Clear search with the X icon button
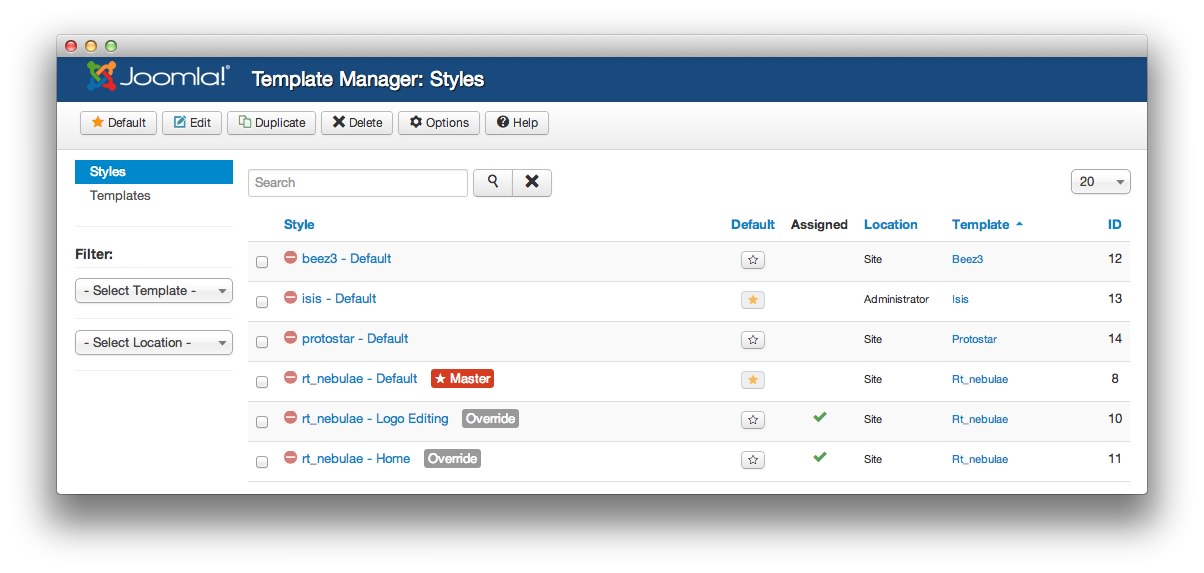The width and height of the screenshot is (1204, 573). pyautogui.click(x=532, y=182)
